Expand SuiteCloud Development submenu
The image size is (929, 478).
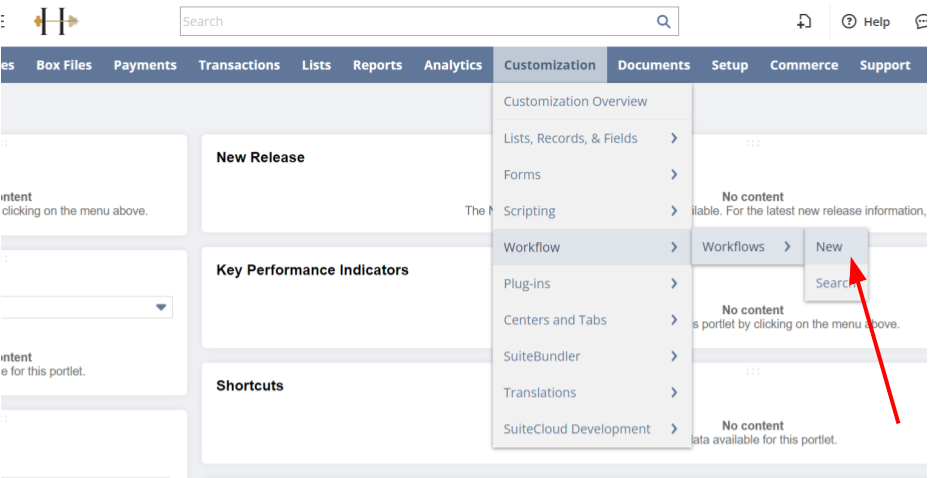(675, 429)
